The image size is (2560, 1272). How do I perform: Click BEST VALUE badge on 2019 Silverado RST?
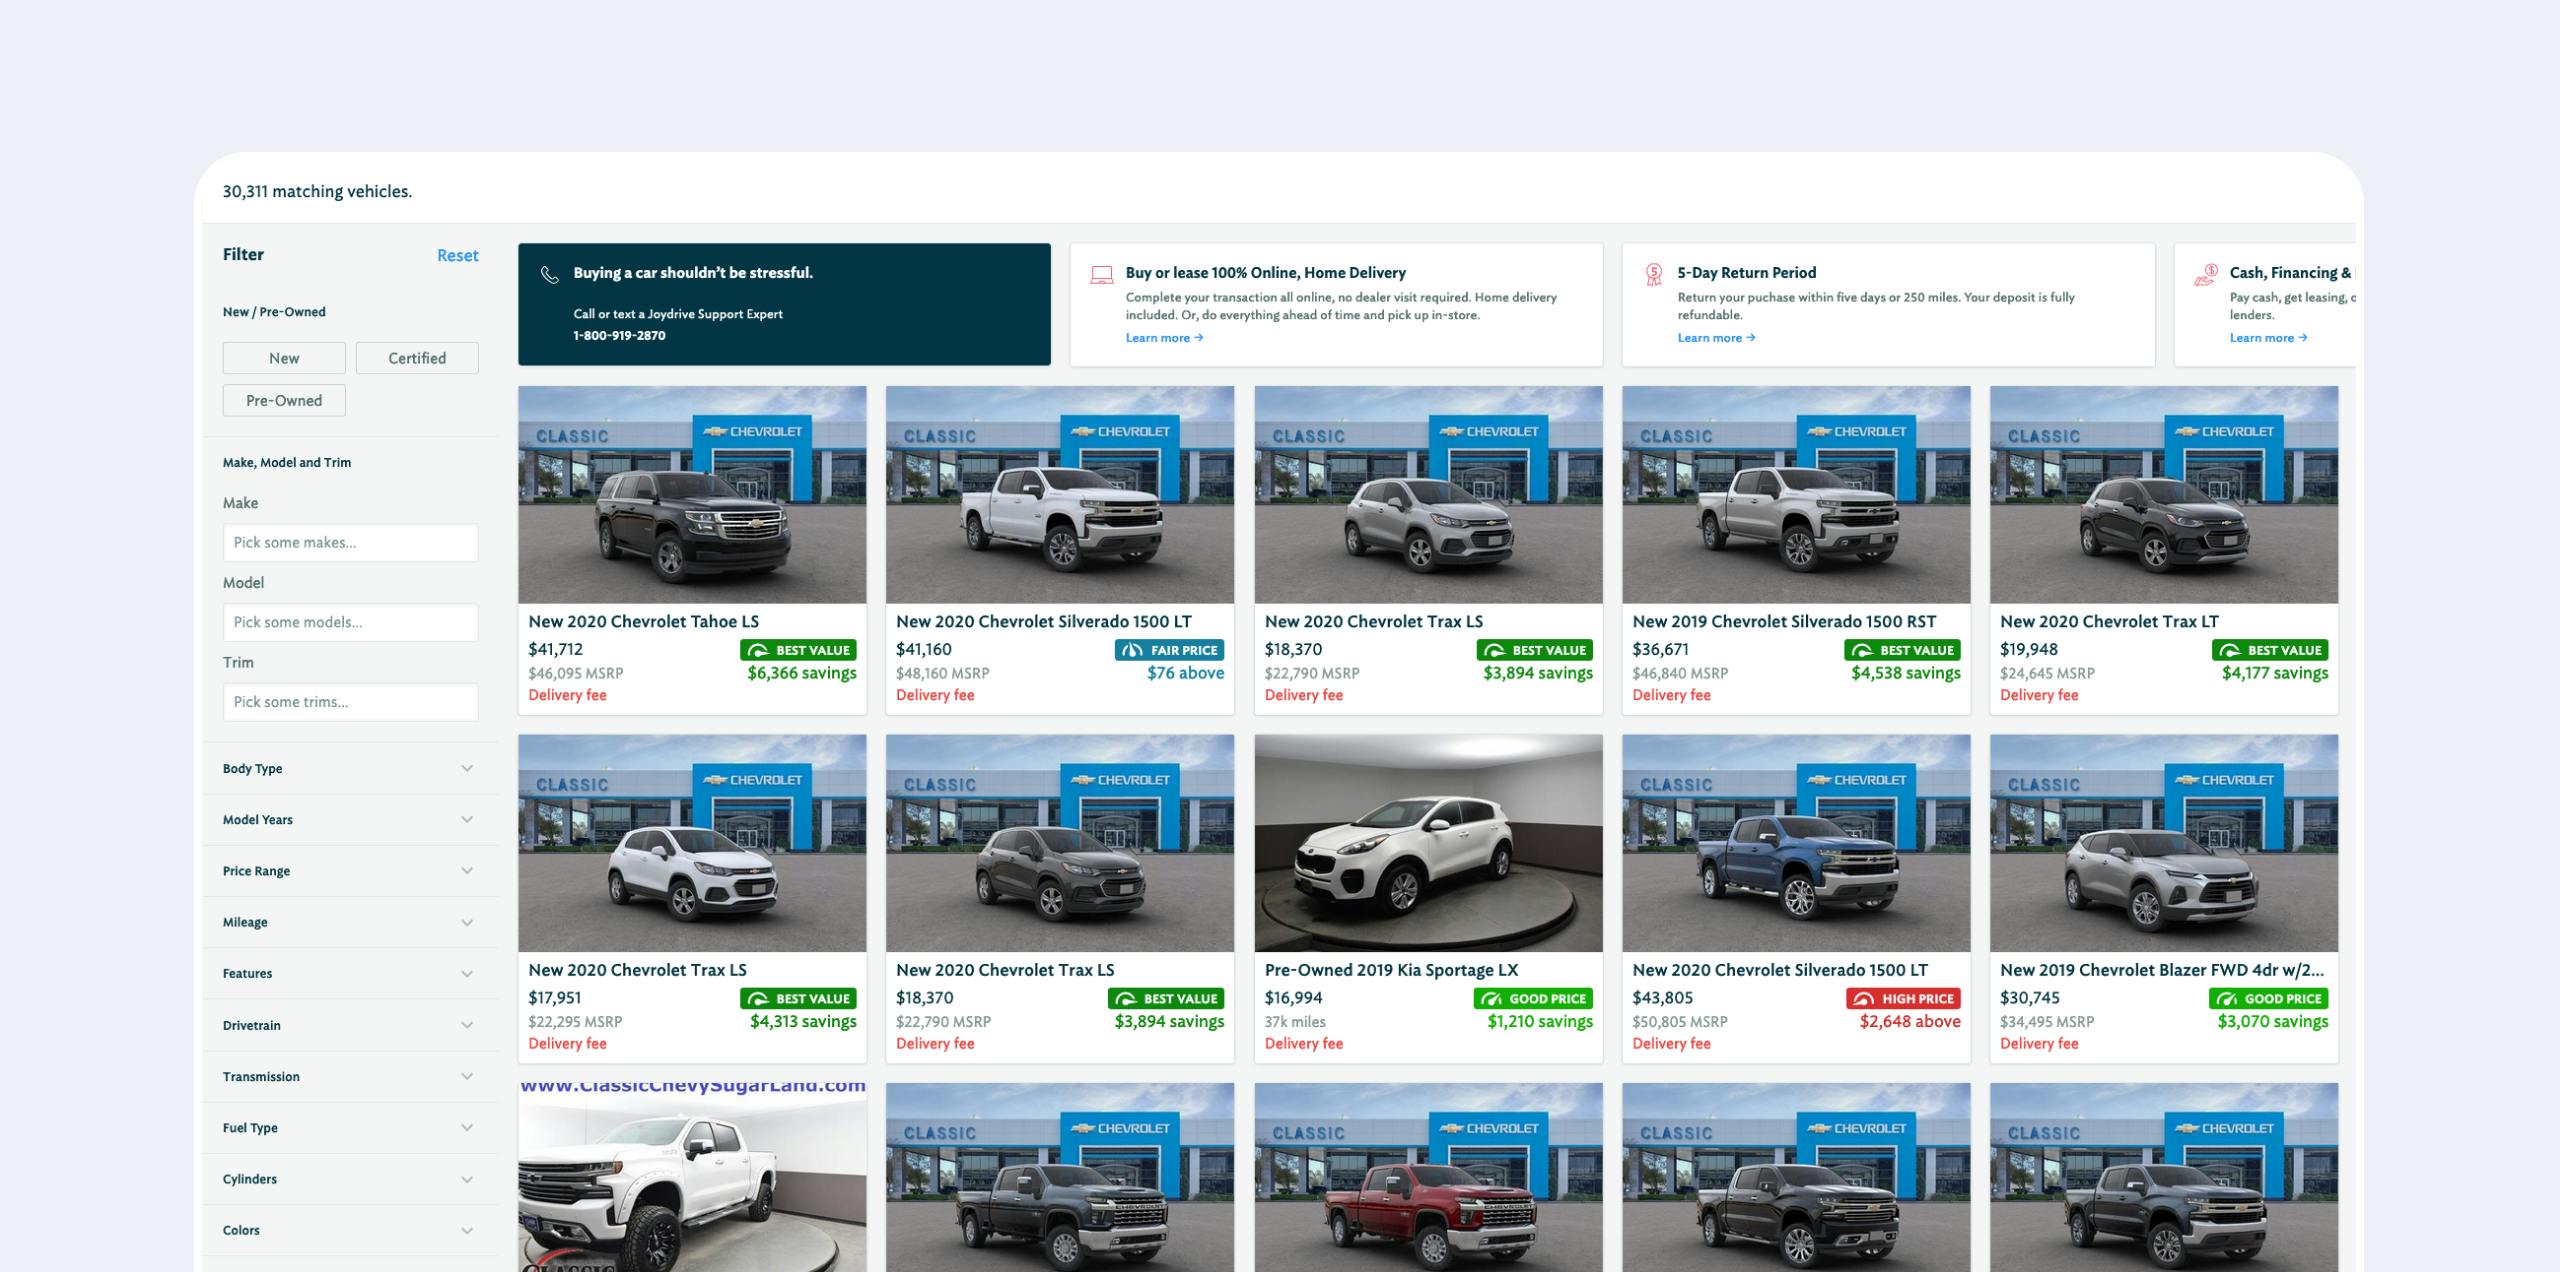(x=1902, y=650)
